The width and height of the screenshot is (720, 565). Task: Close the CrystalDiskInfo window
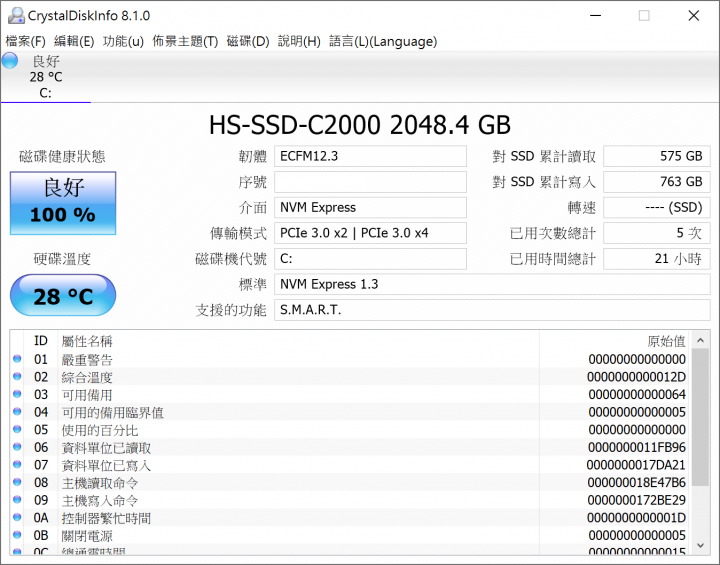tap(694, 16)
